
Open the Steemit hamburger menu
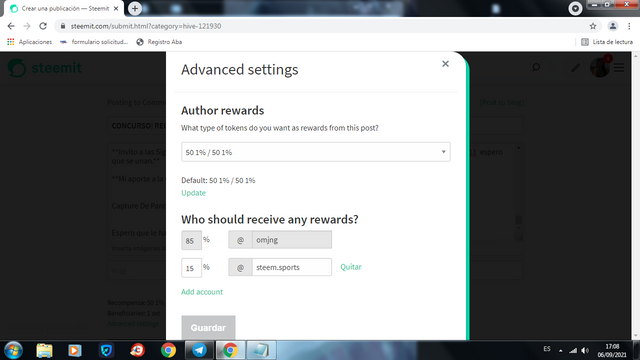pos(619,68)
